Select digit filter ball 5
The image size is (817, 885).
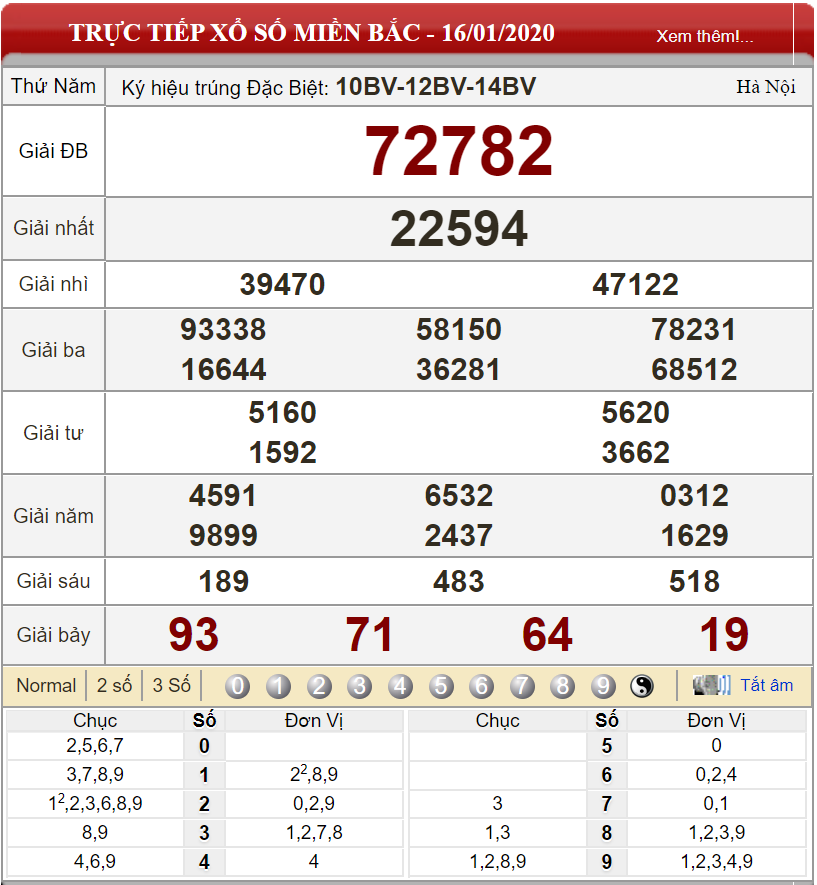point(441,686)
